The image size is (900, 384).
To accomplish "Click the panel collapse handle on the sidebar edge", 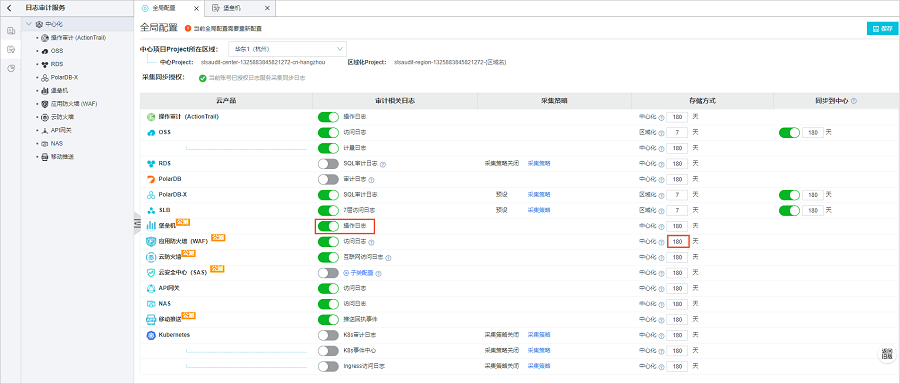I will click(137, 223).
